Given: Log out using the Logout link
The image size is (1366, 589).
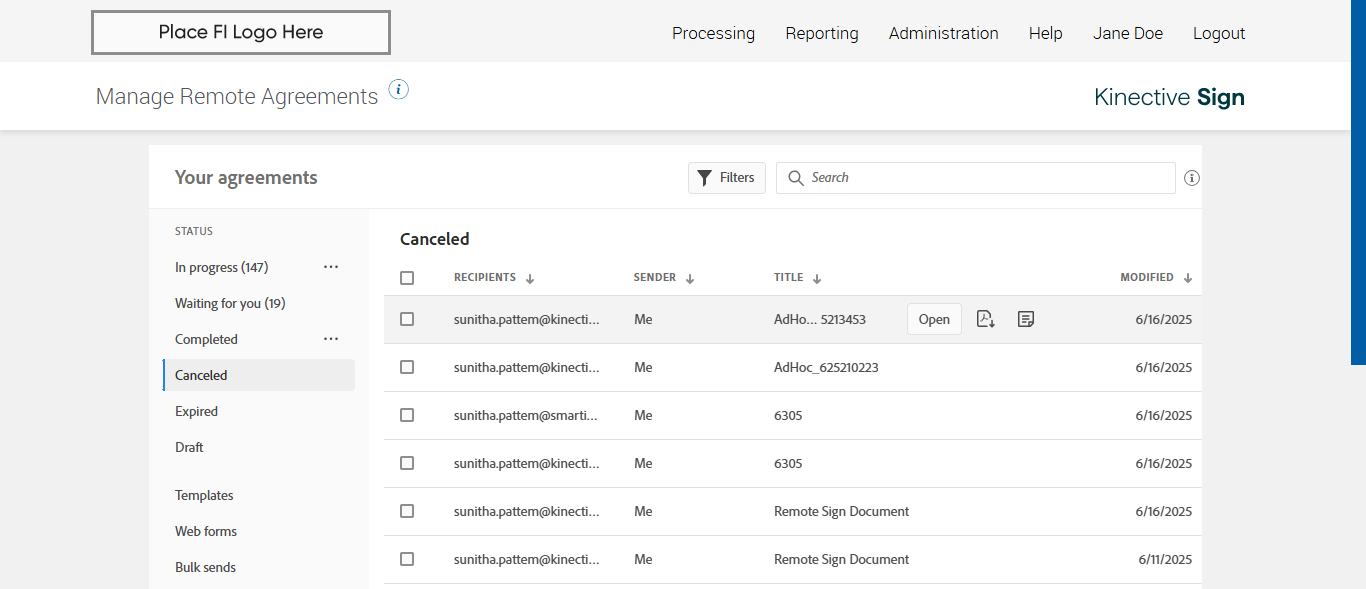Looking at the screenshot, I should tap(1219, 33).
